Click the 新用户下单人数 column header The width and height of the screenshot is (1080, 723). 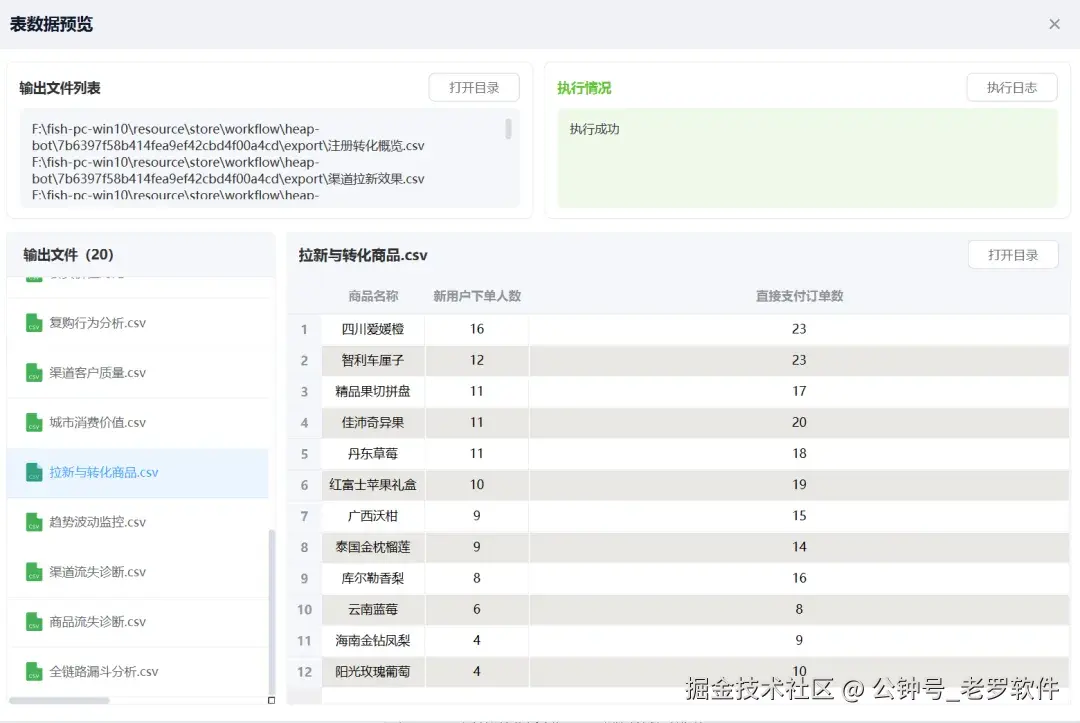tap(477, 296)
